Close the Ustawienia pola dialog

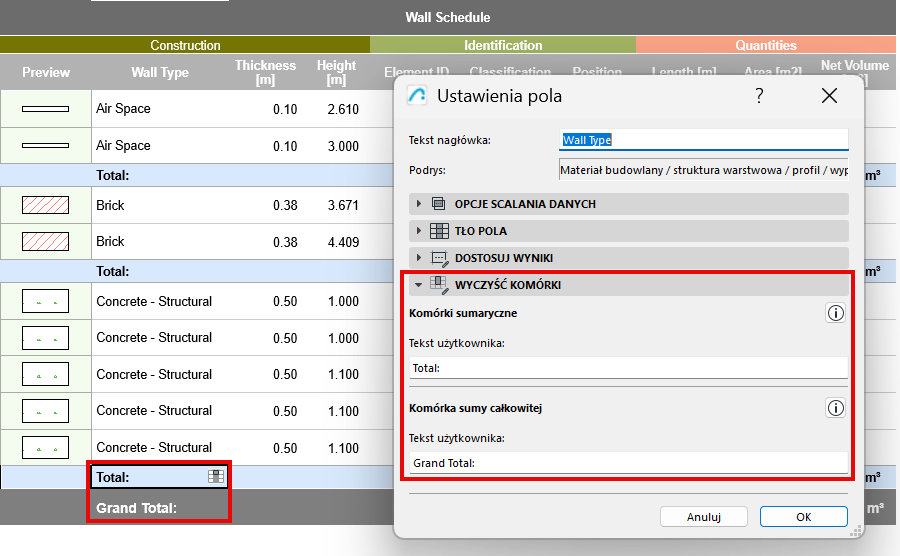point(829,96)
